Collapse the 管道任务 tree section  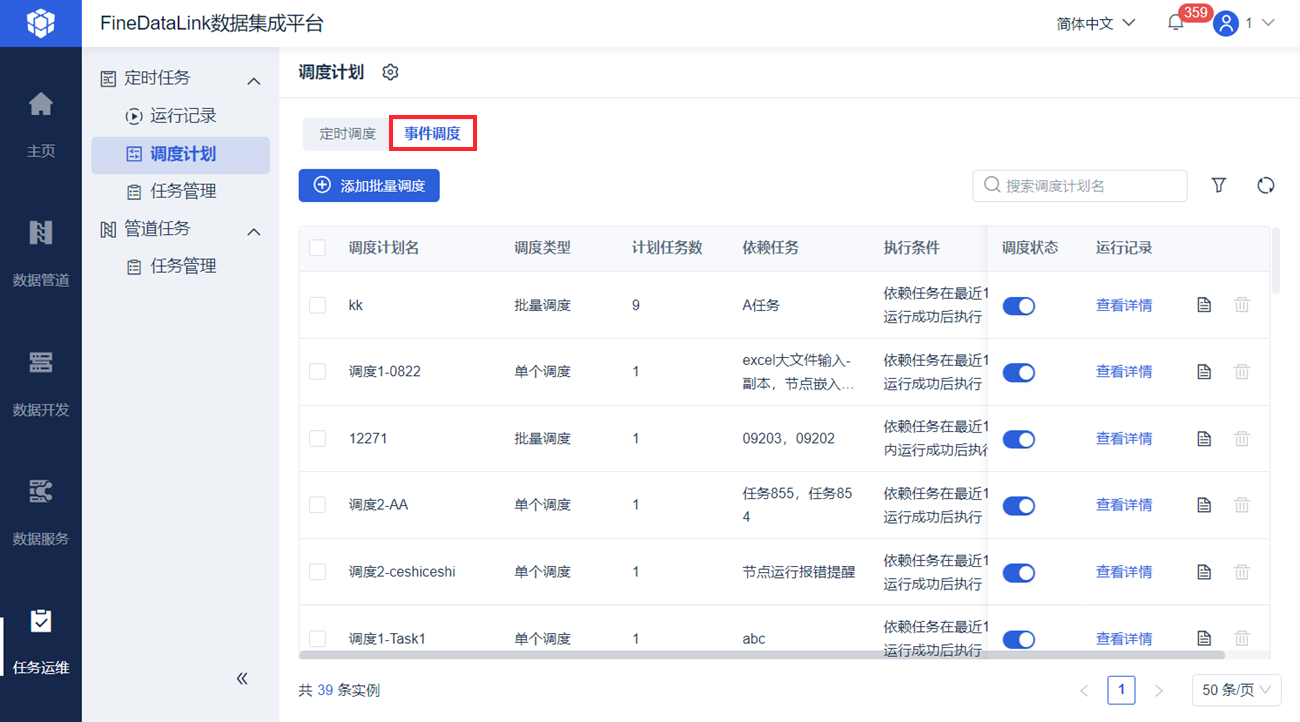254,231
